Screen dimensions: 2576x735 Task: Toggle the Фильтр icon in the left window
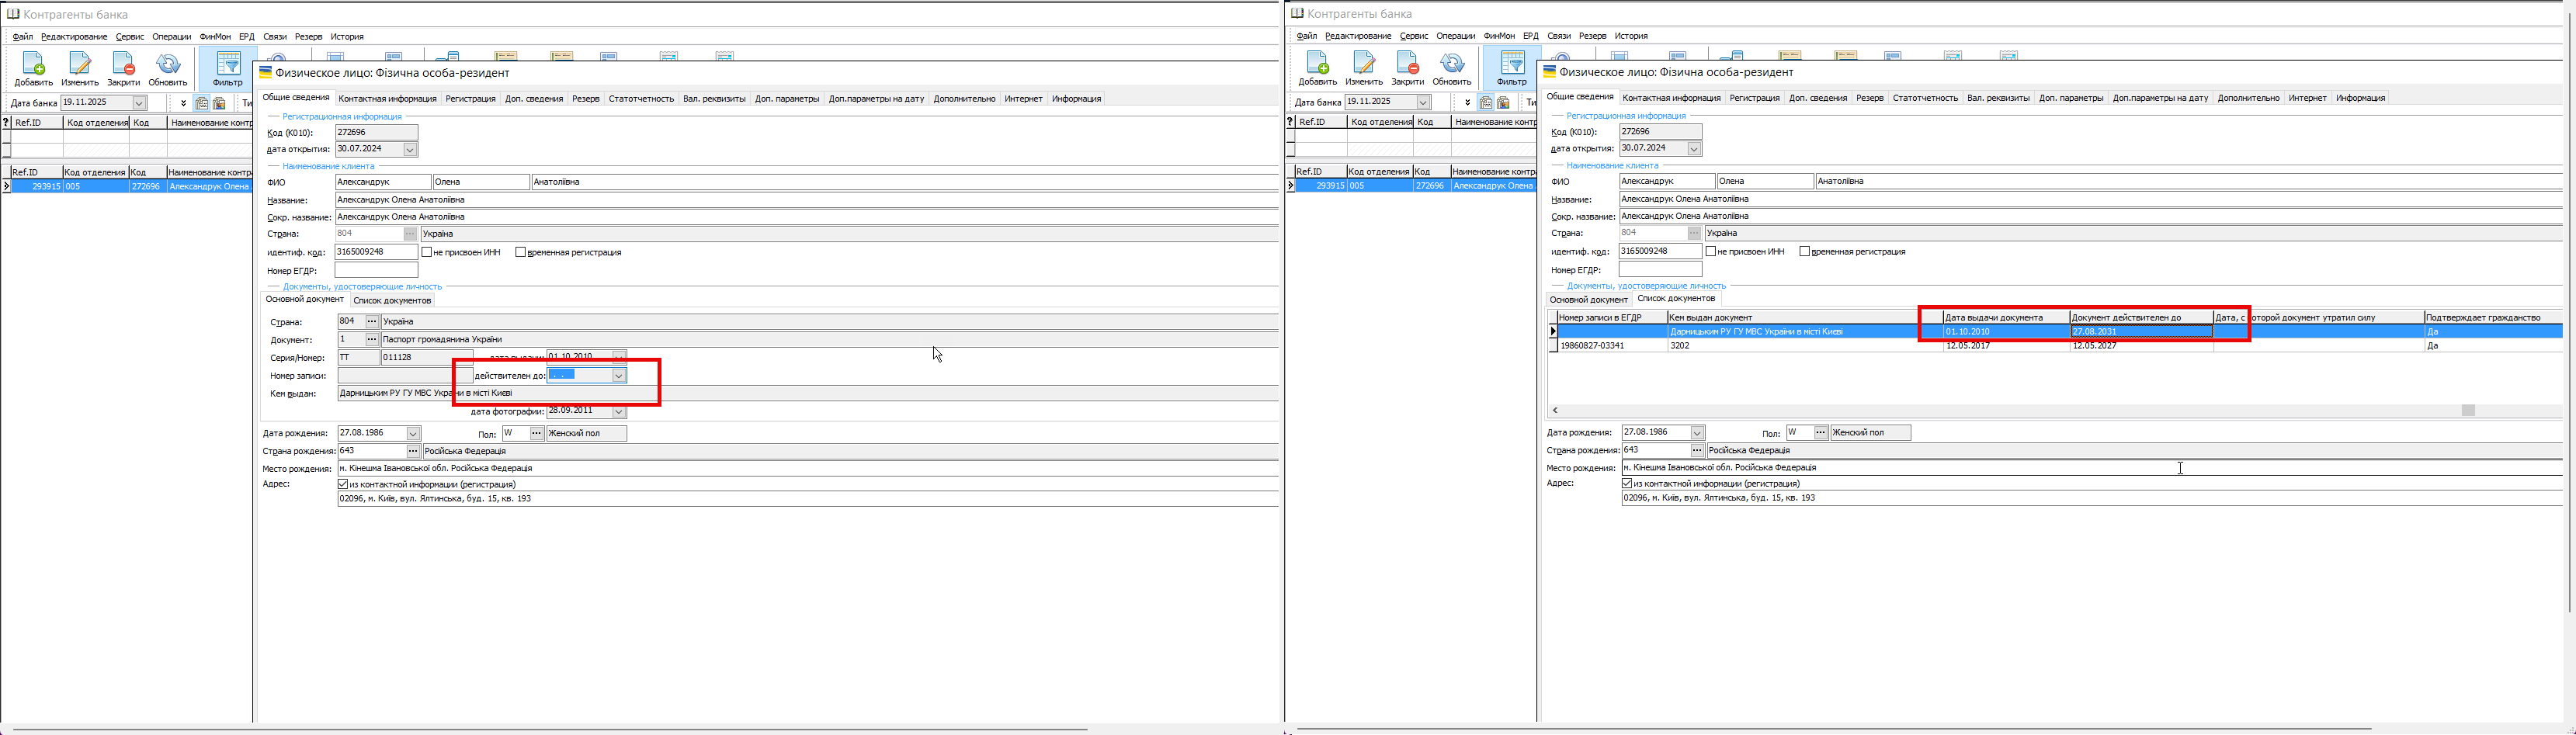click(x=228, y=68)
